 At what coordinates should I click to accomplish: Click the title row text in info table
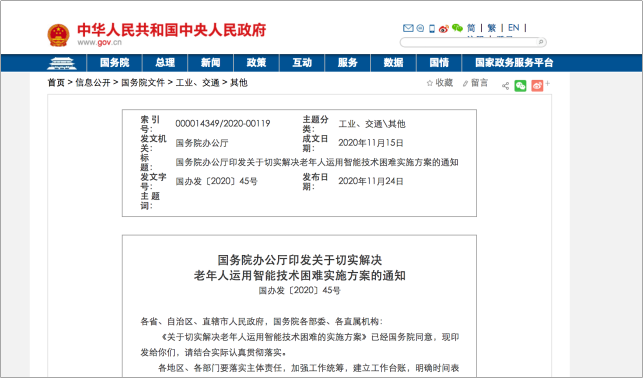click(317, 162)
